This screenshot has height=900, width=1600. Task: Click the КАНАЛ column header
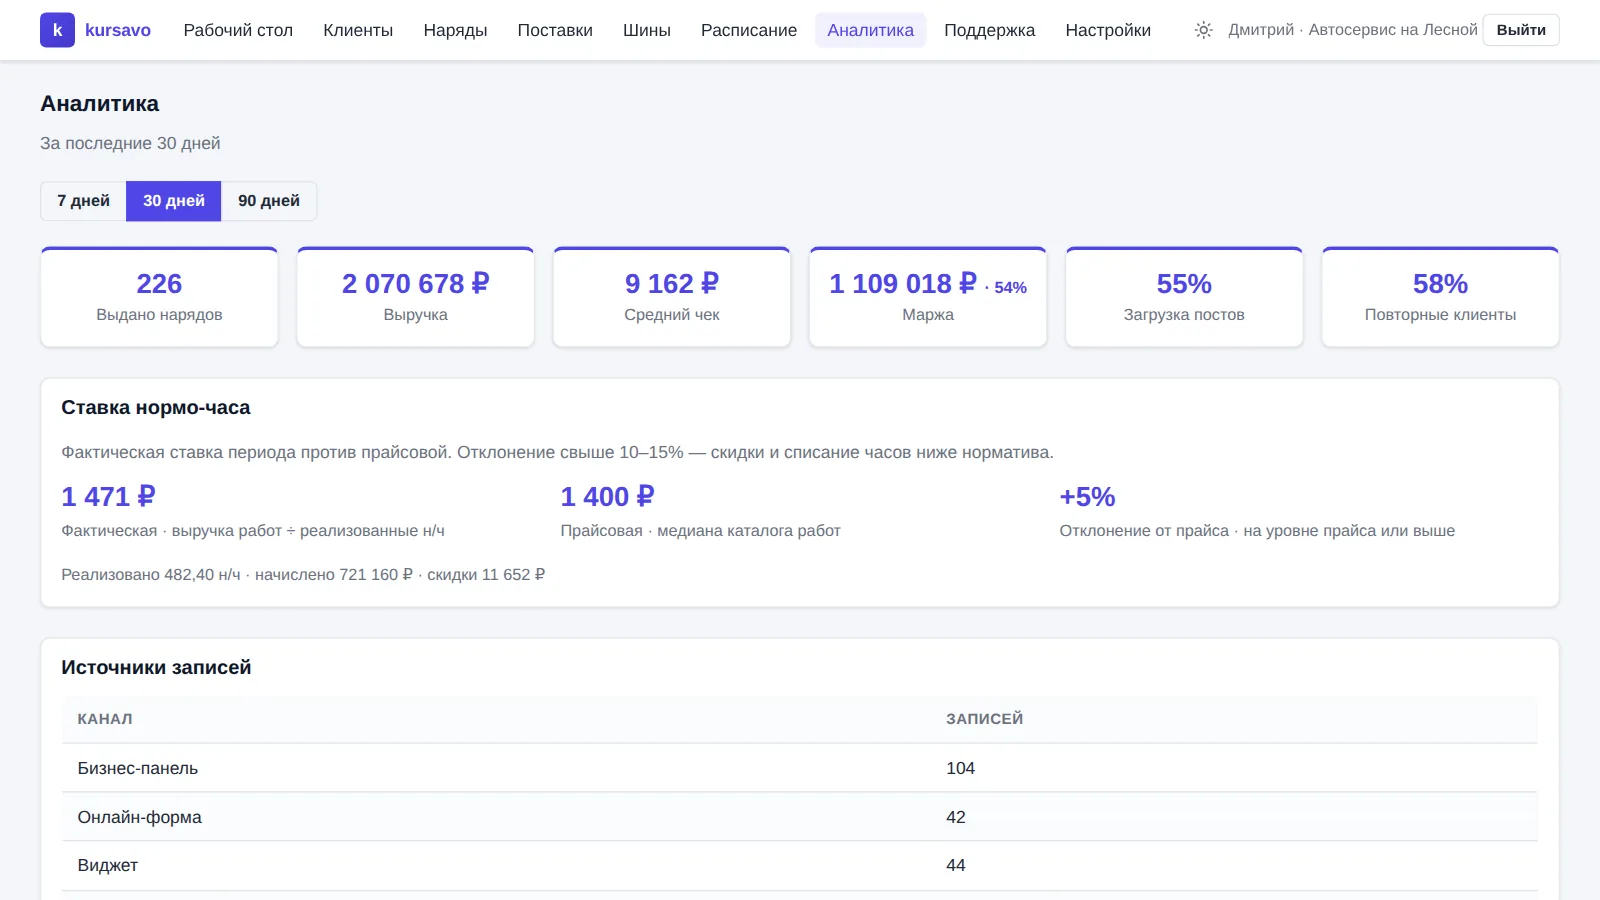(105, 719)
